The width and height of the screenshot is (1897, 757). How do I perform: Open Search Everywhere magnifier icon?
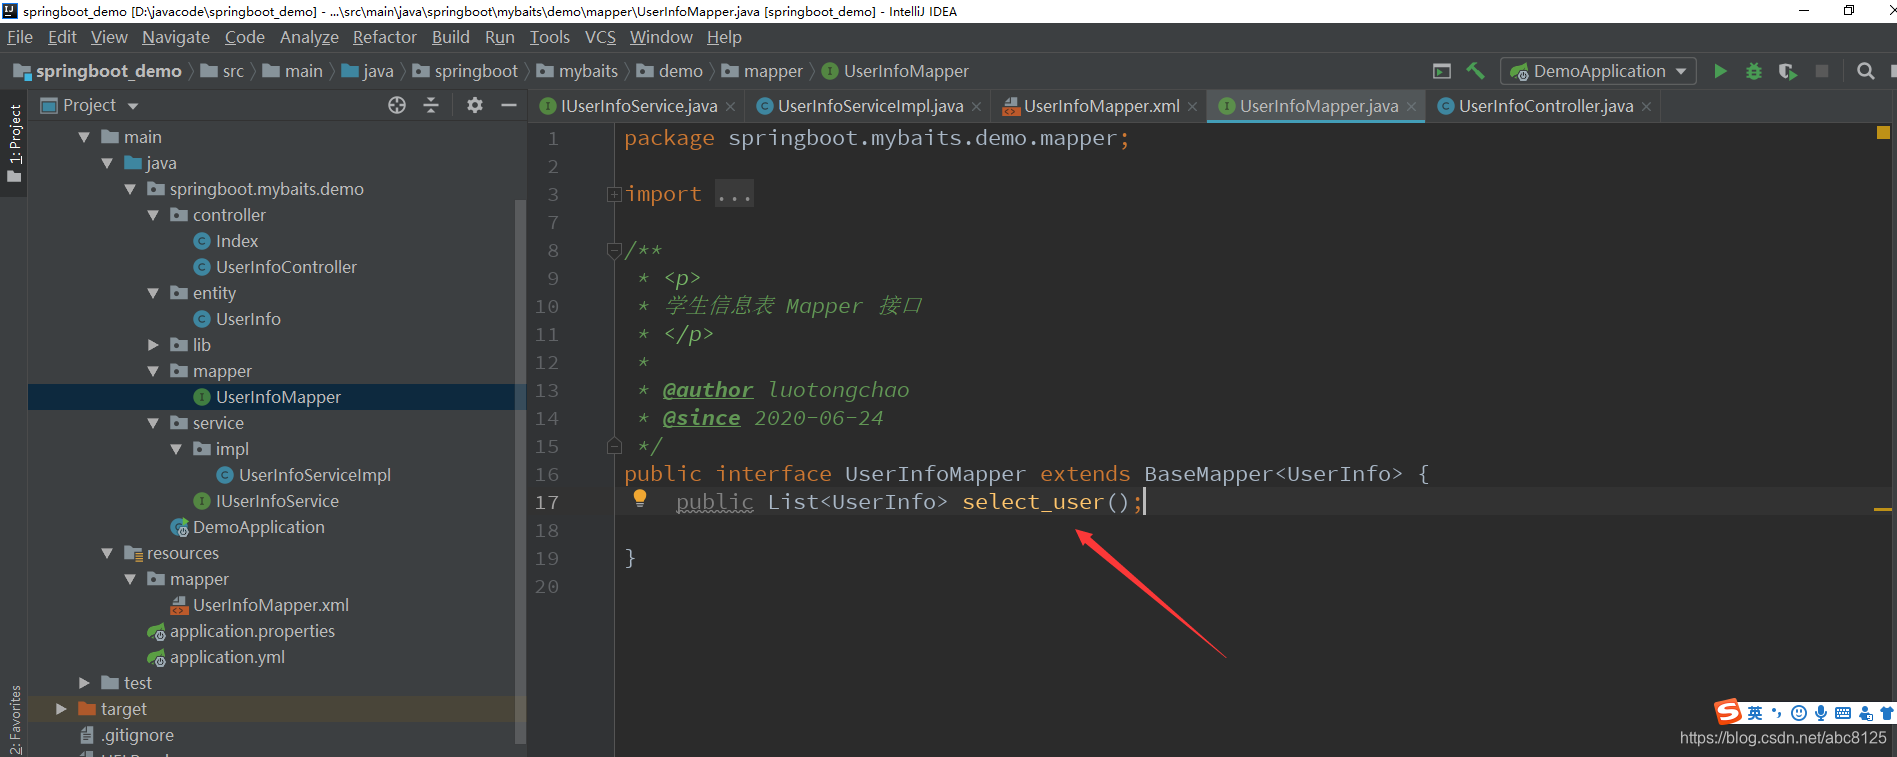1865,71
